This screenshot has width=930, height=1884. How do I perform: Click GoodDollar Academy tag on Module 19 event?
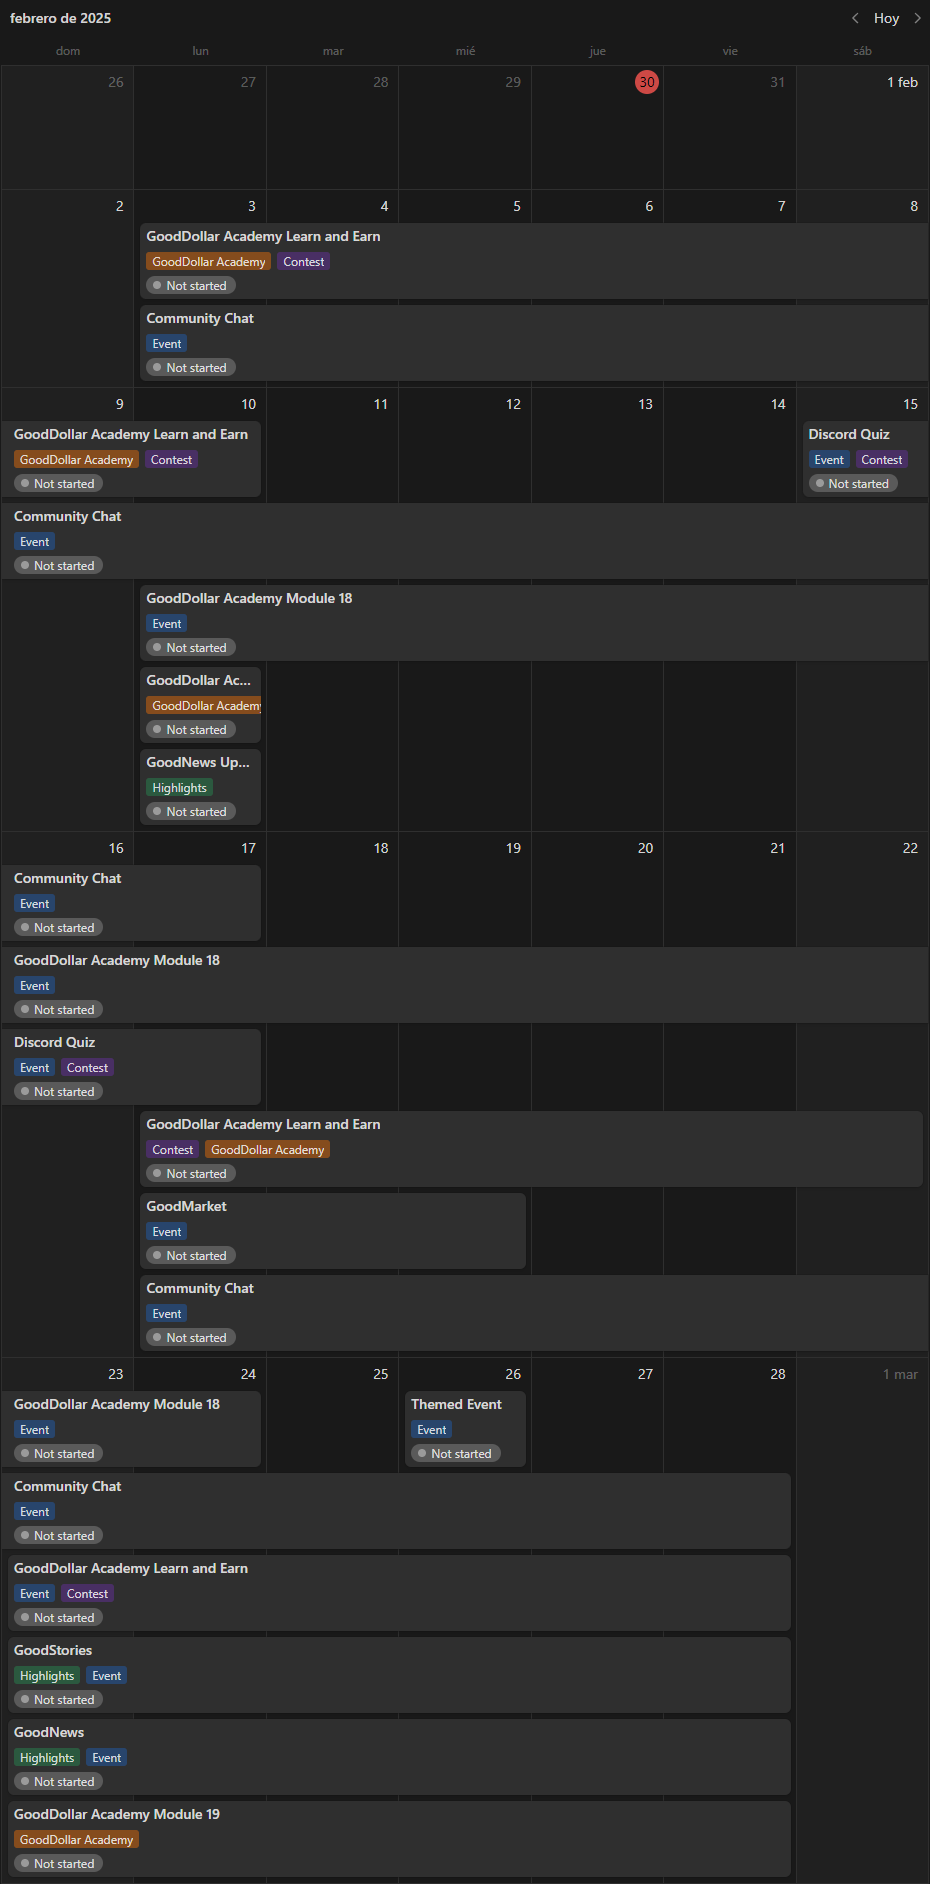coord(76,1840)
